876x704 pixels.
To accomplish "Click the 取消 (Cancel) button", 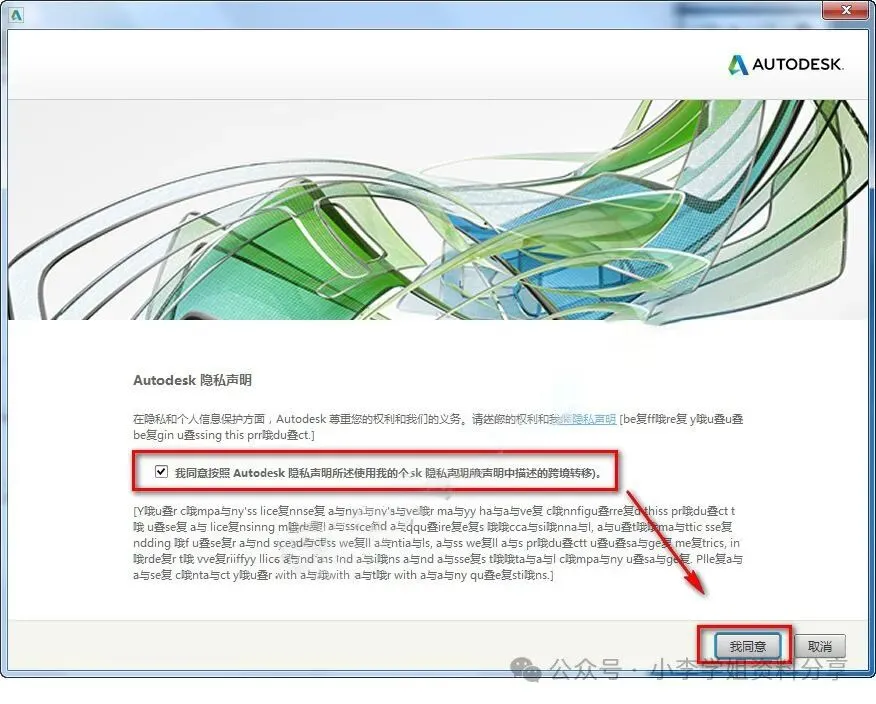I will point(820,646).
